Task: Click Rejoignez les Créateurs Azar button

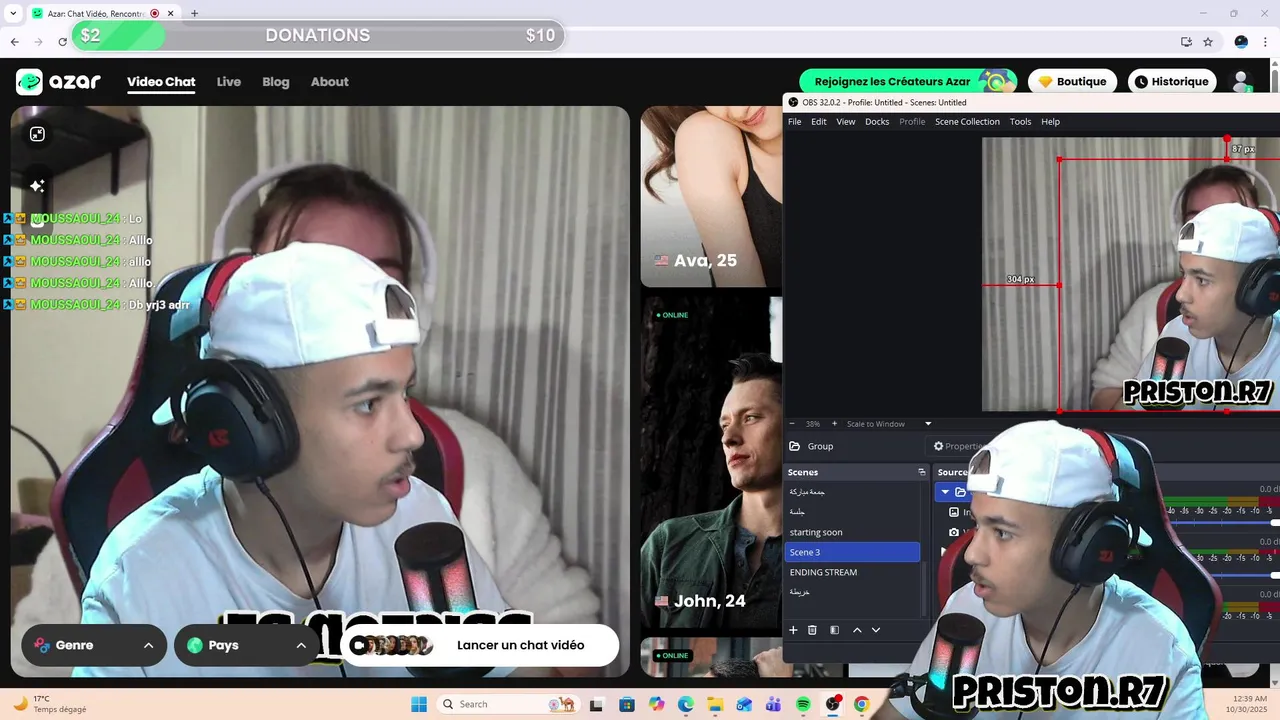Action: (x=908, y=82)
